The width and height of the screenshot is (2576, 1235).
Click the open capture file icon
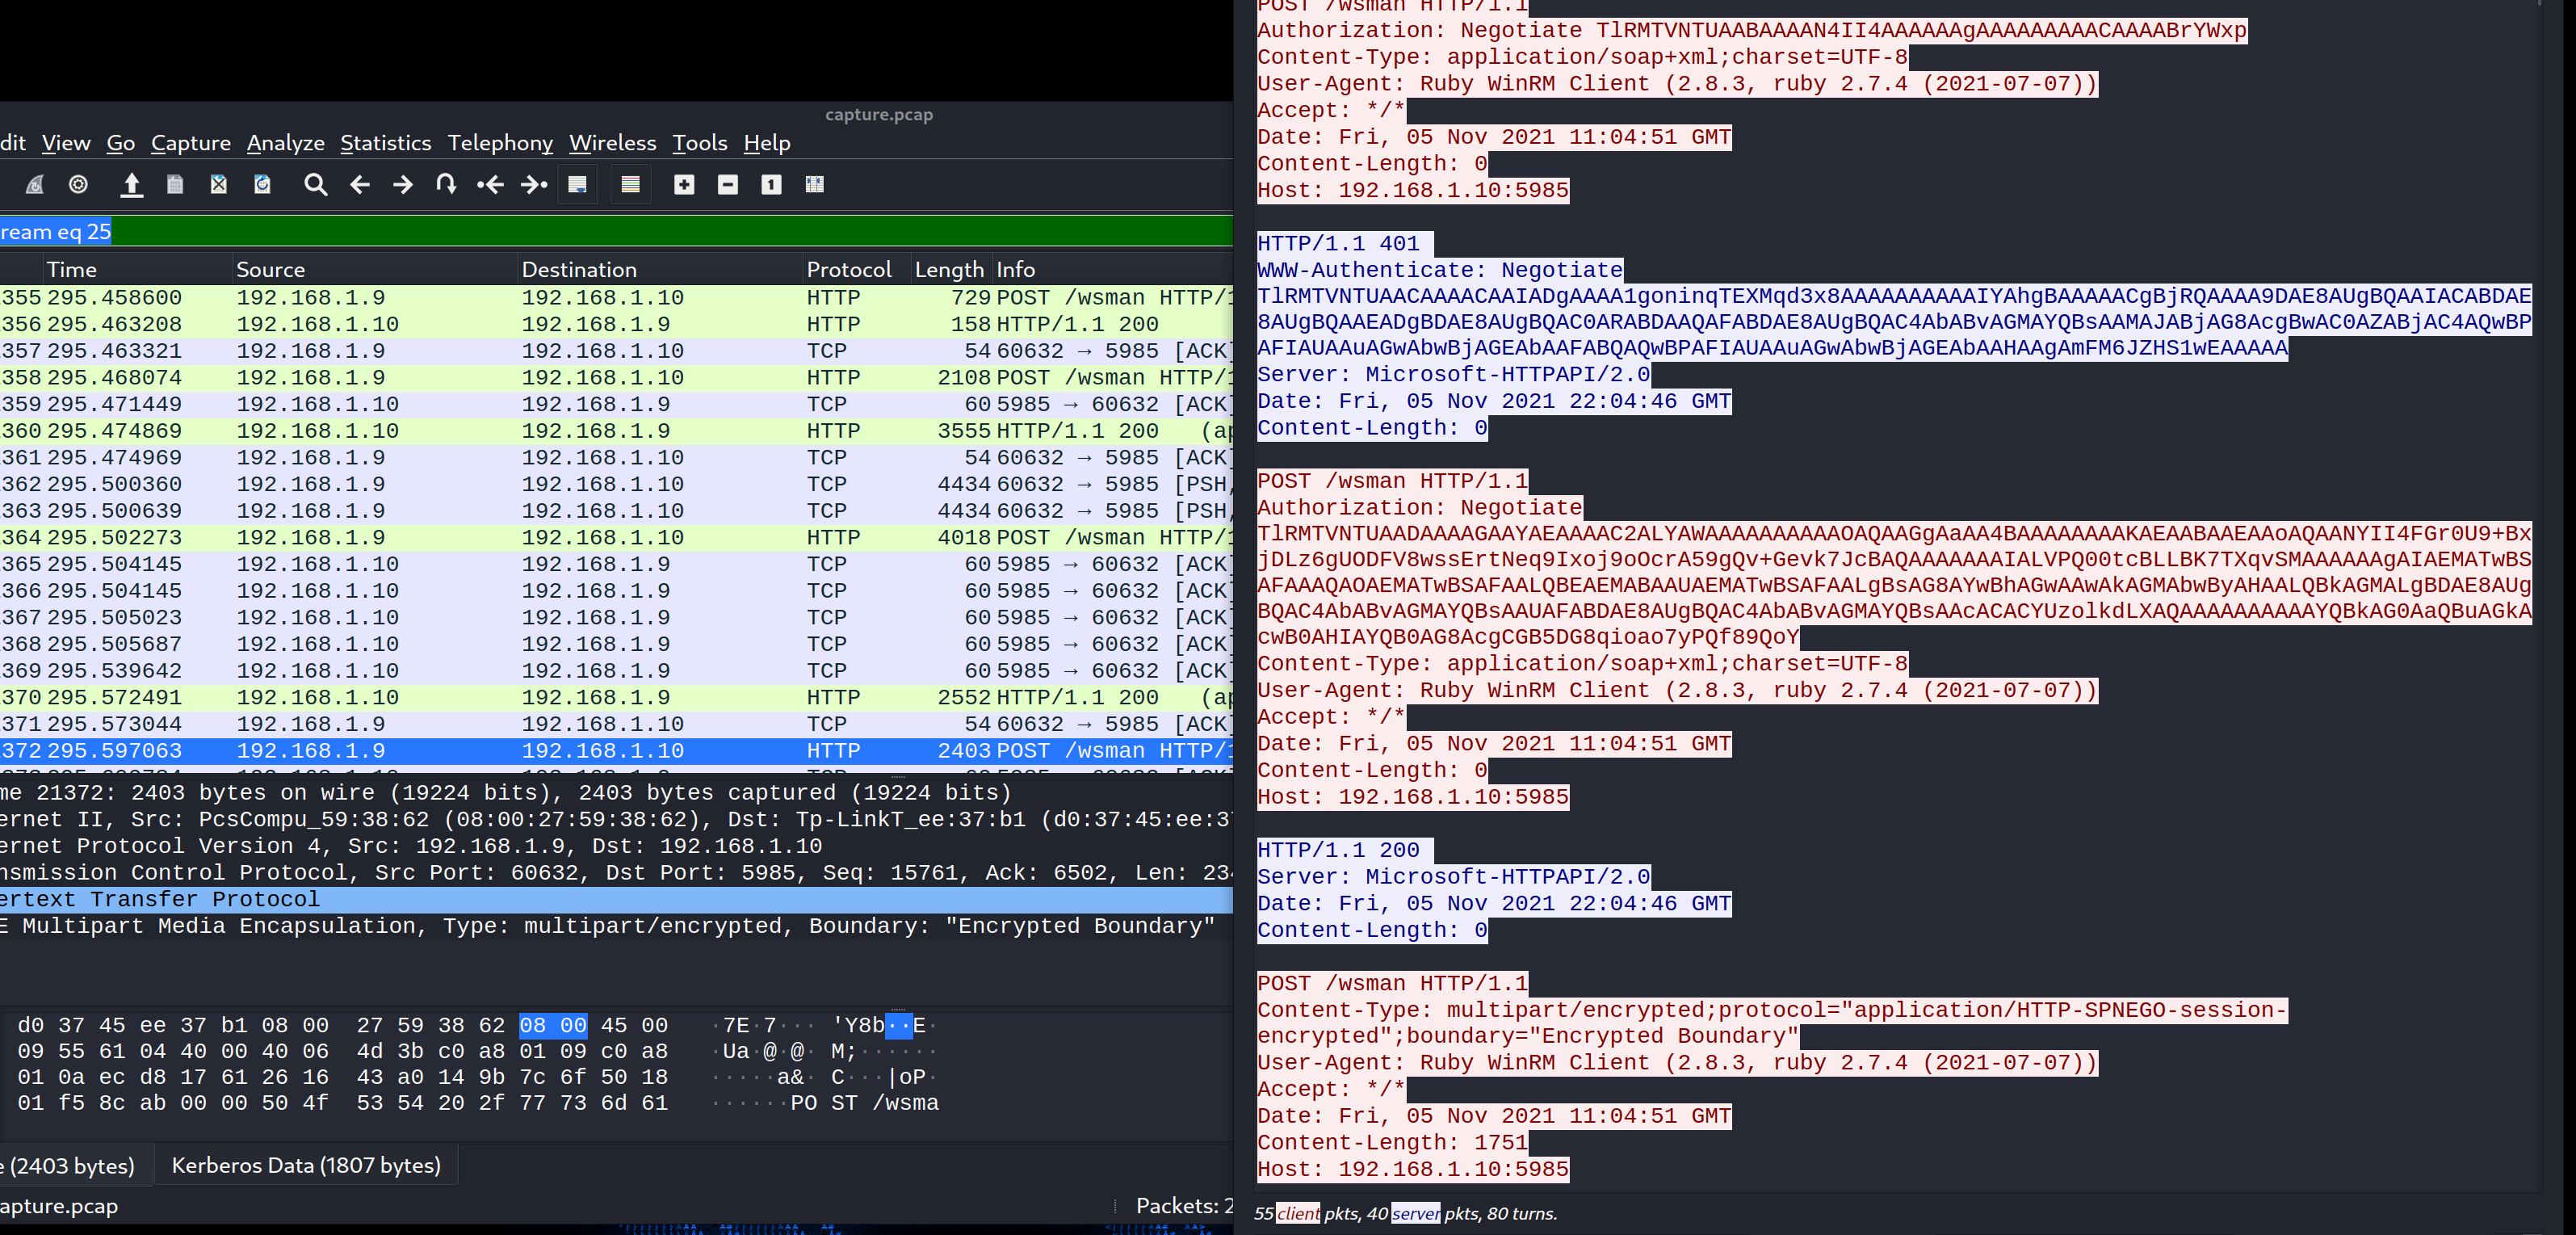[131, 184]
